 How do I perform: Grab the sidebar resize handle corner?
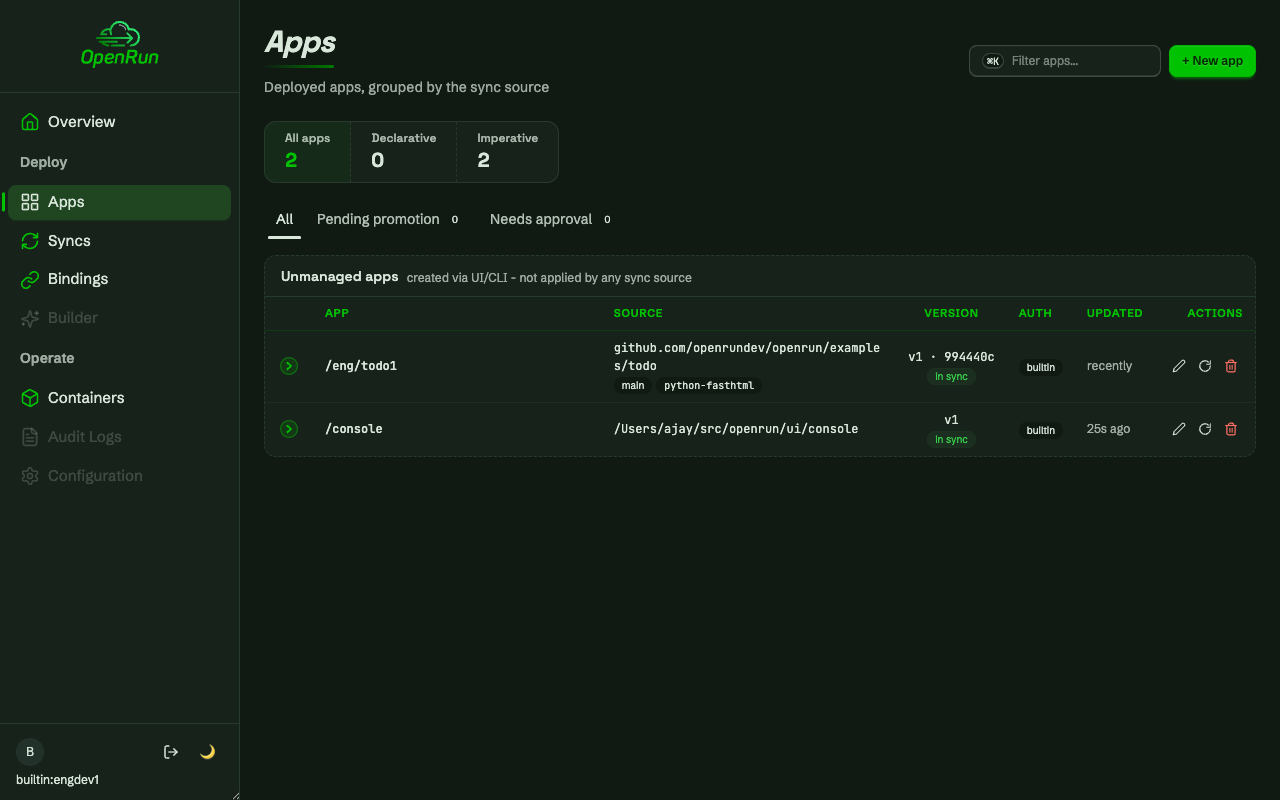click(235, 795)
